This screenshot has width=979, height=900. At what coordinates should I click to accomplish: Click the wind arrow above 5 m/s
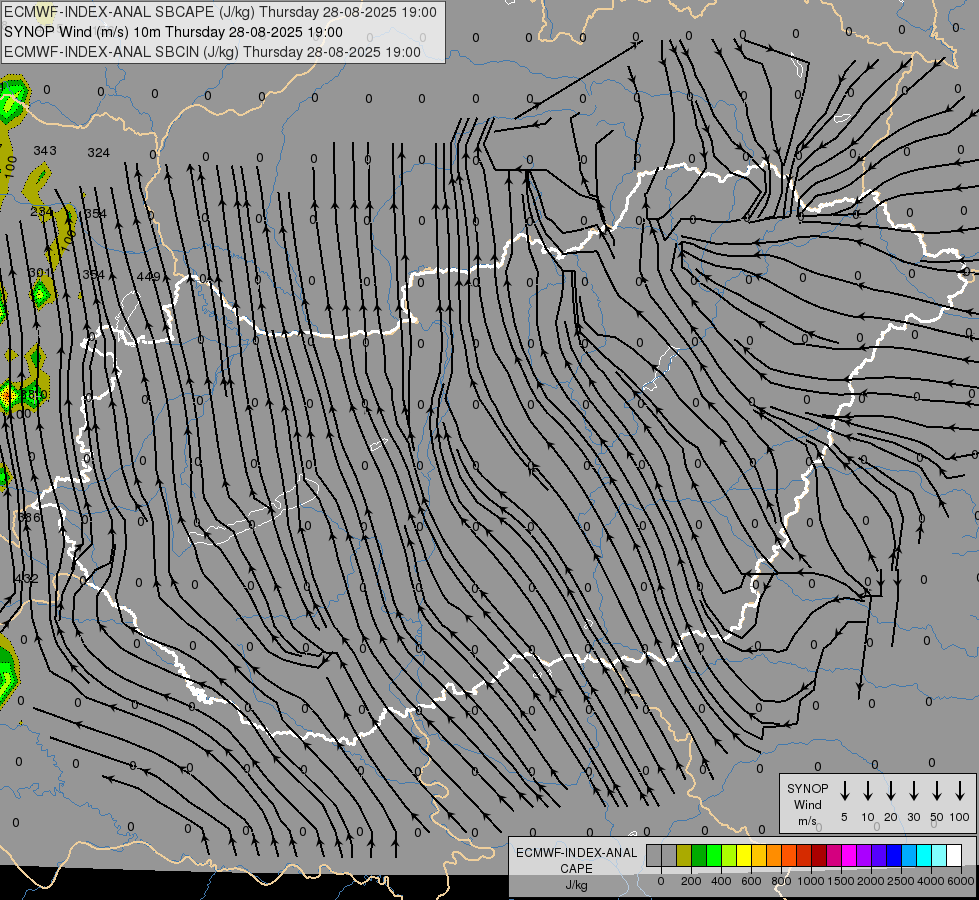(x=845, y=791)
